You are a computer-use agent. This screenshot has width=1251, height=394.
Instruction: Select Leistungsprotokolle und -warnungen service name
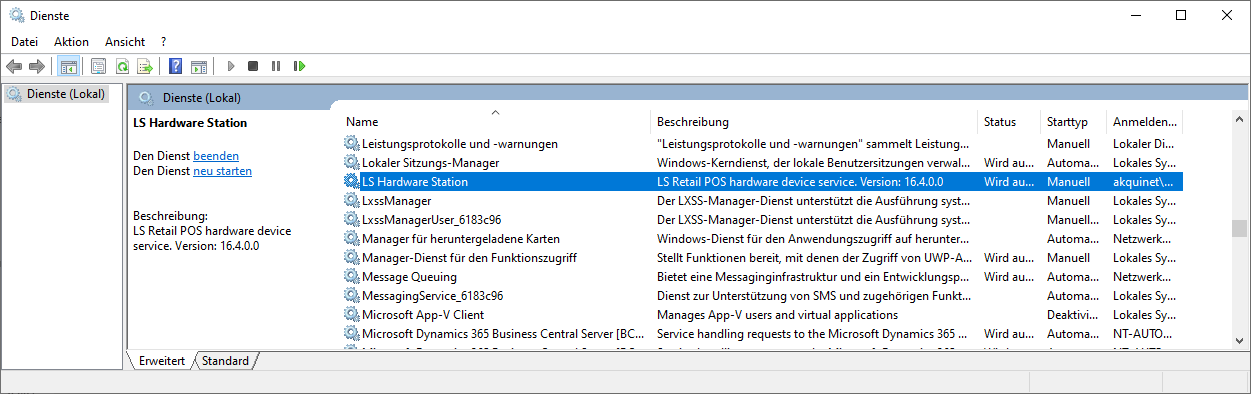(460, 144)
